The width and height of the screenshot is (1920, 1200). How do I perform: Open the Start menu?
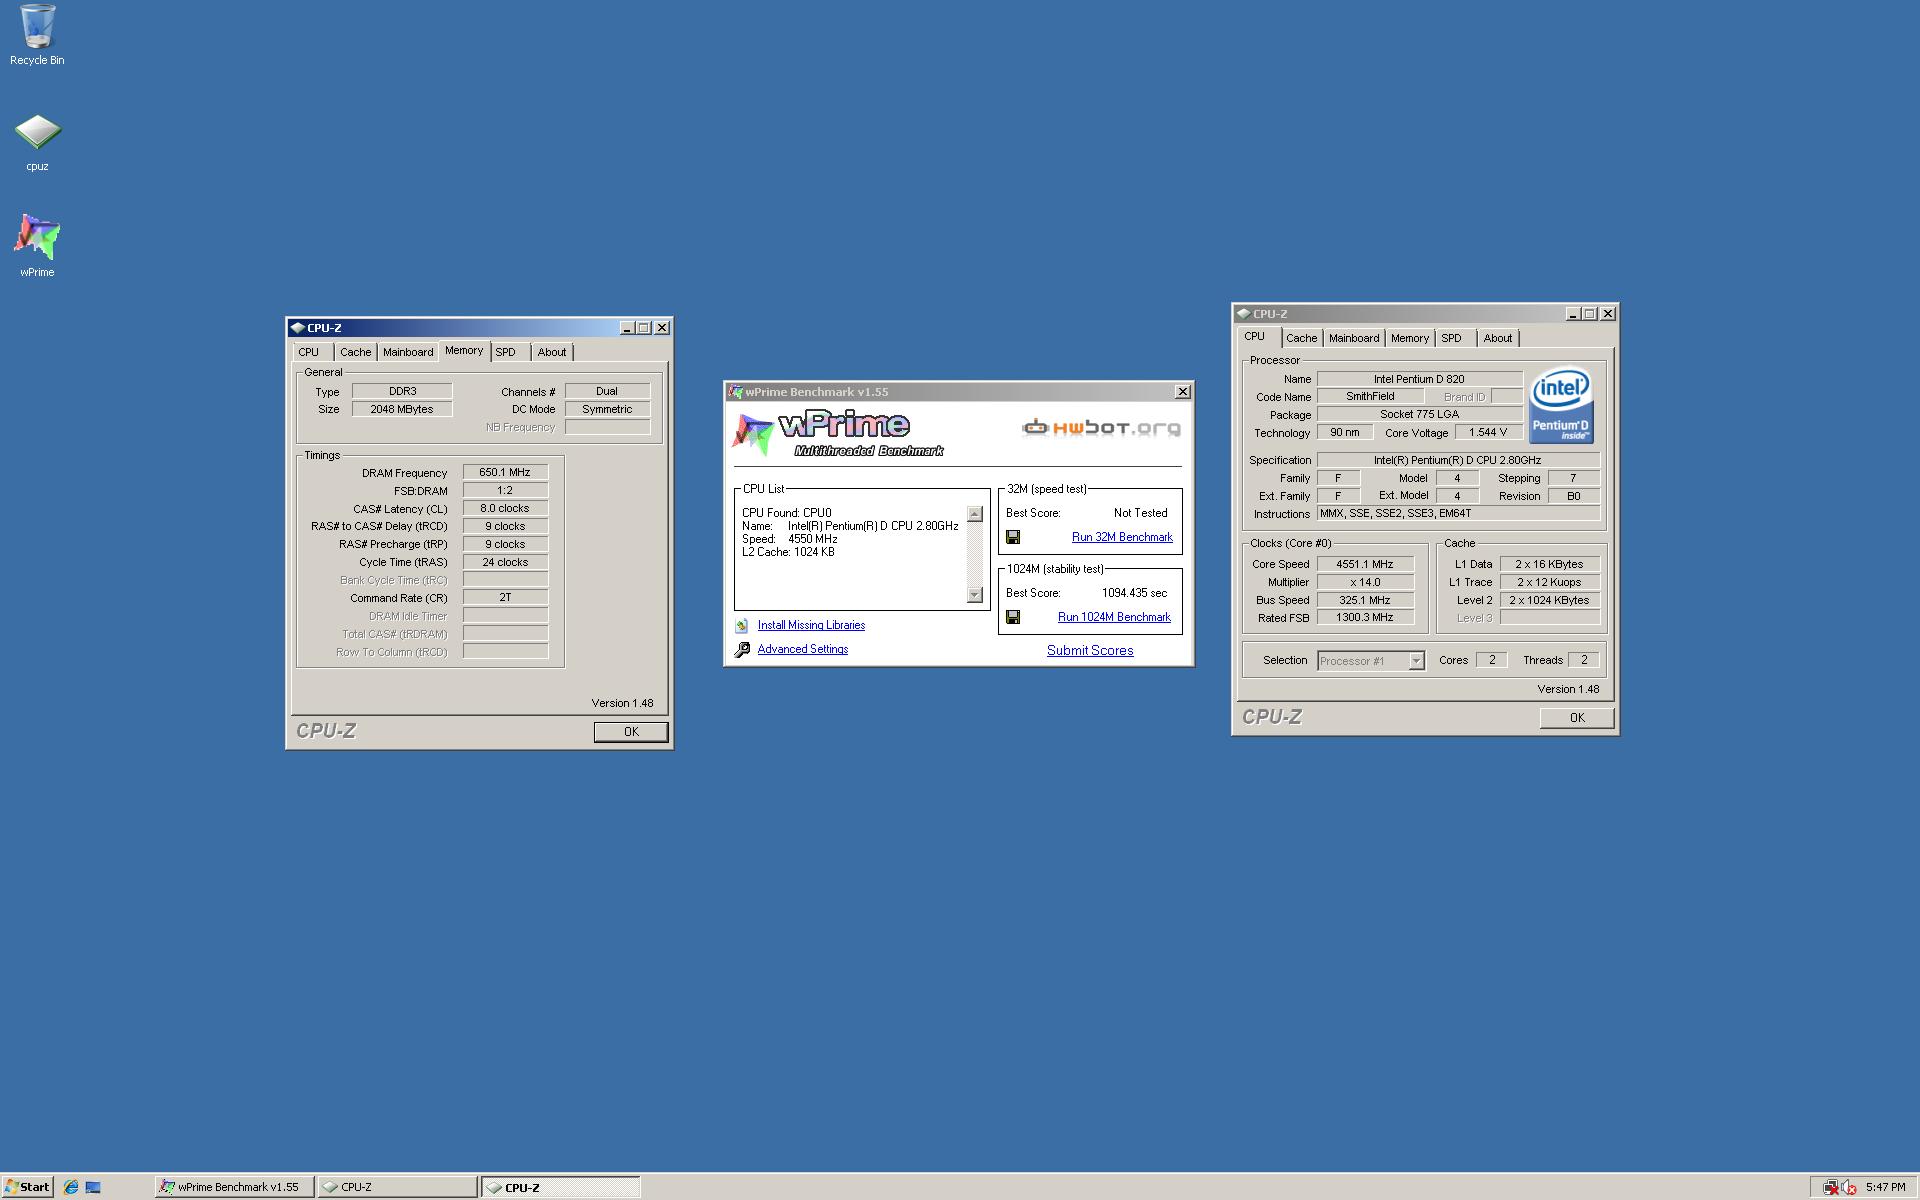(x=27, y=1187)
